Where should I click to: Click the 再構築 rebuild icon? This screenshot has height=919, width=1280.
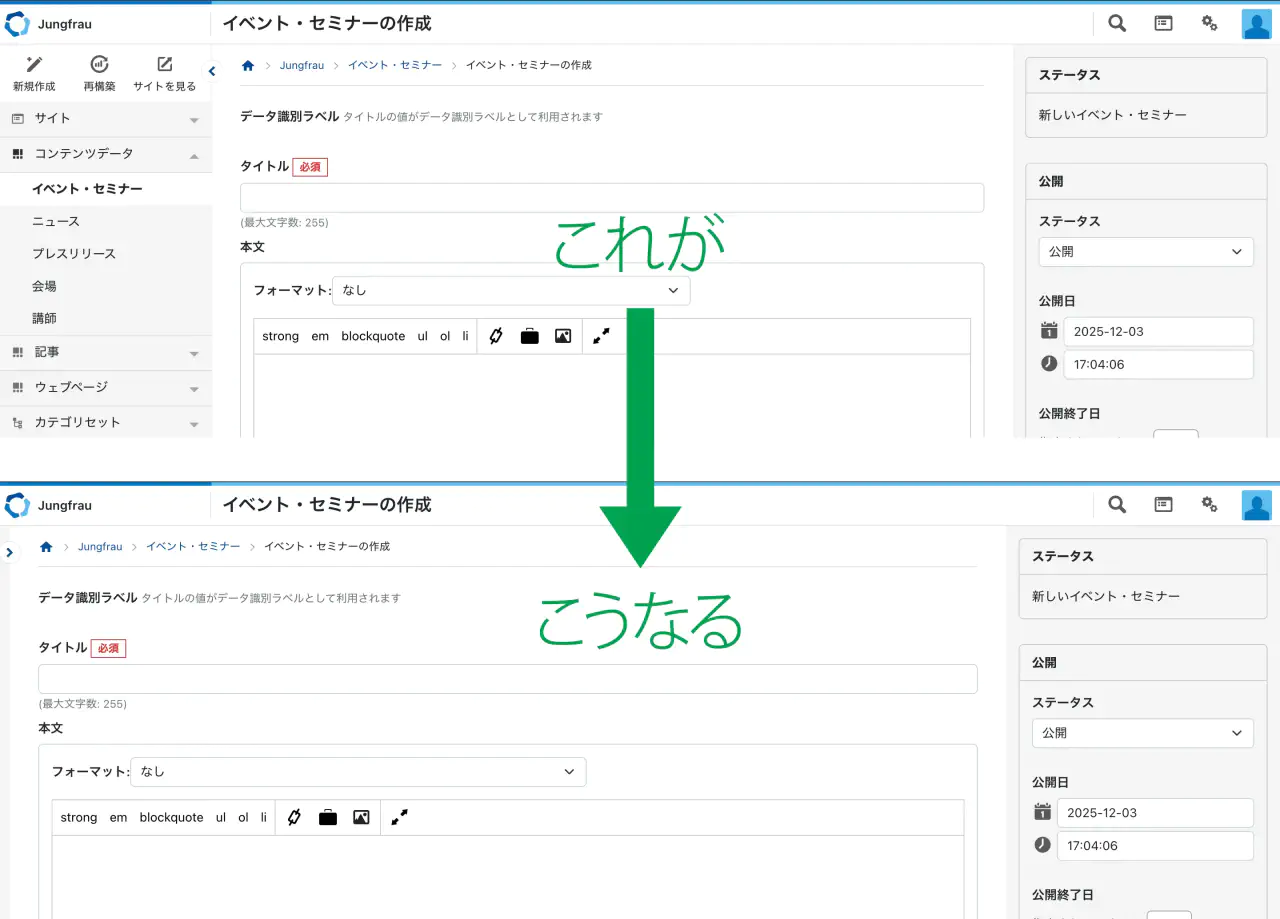point(99,65)
